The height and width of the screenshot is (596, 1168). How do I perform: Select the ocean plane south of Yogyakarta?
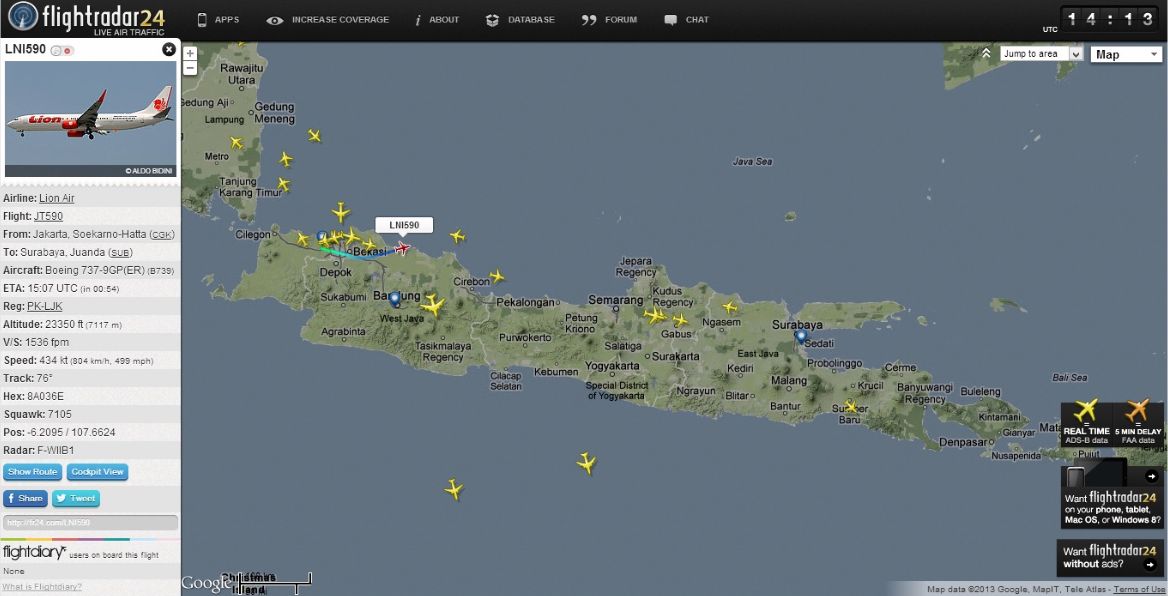587,463
